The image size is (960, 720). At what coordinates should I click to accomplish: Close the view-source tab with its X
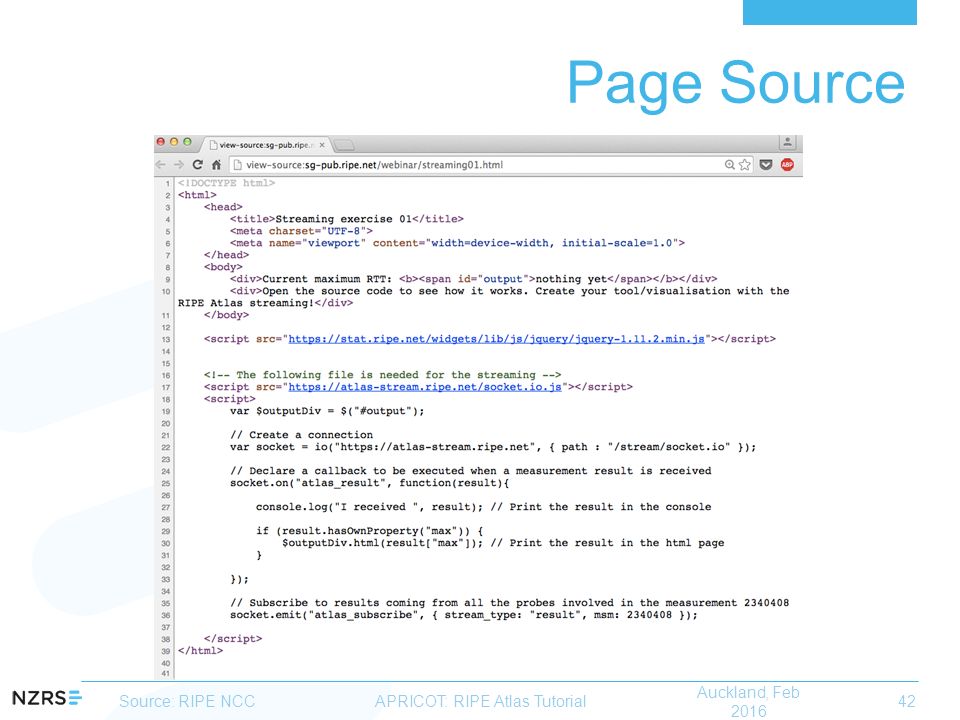coord(322,145)
